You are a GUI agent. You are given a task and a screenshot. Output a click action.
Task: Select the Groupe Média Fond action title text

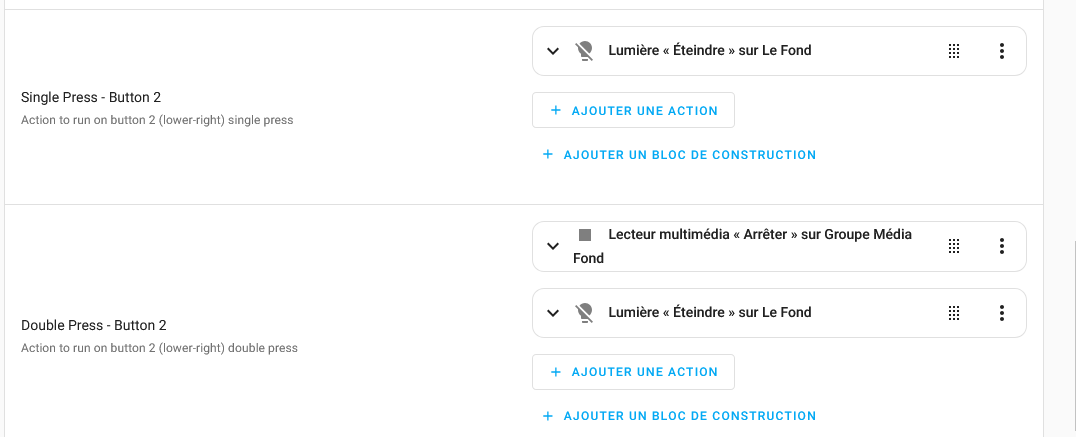(x=759, y=235)
